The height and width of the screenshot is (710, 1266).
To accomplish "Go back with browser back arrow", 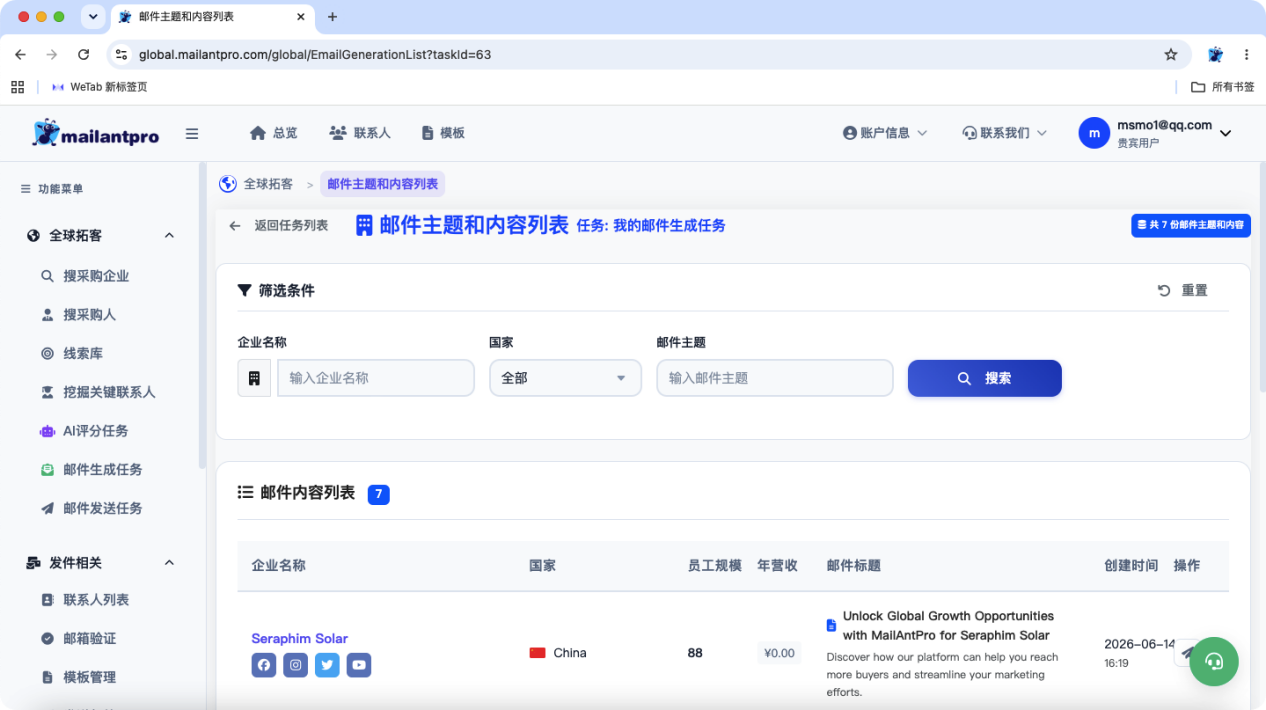I will point(20,55).
